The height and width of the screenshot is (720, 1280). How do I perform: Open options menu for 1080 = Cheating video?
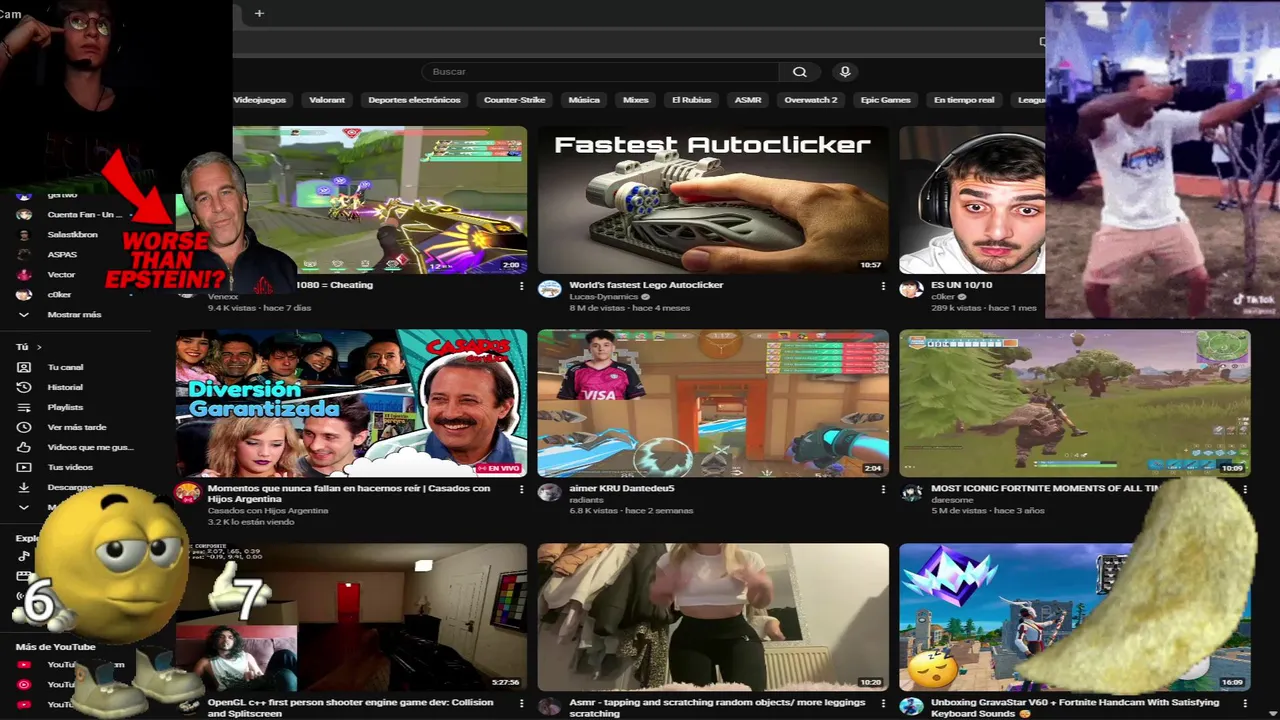tap(521, 286)
